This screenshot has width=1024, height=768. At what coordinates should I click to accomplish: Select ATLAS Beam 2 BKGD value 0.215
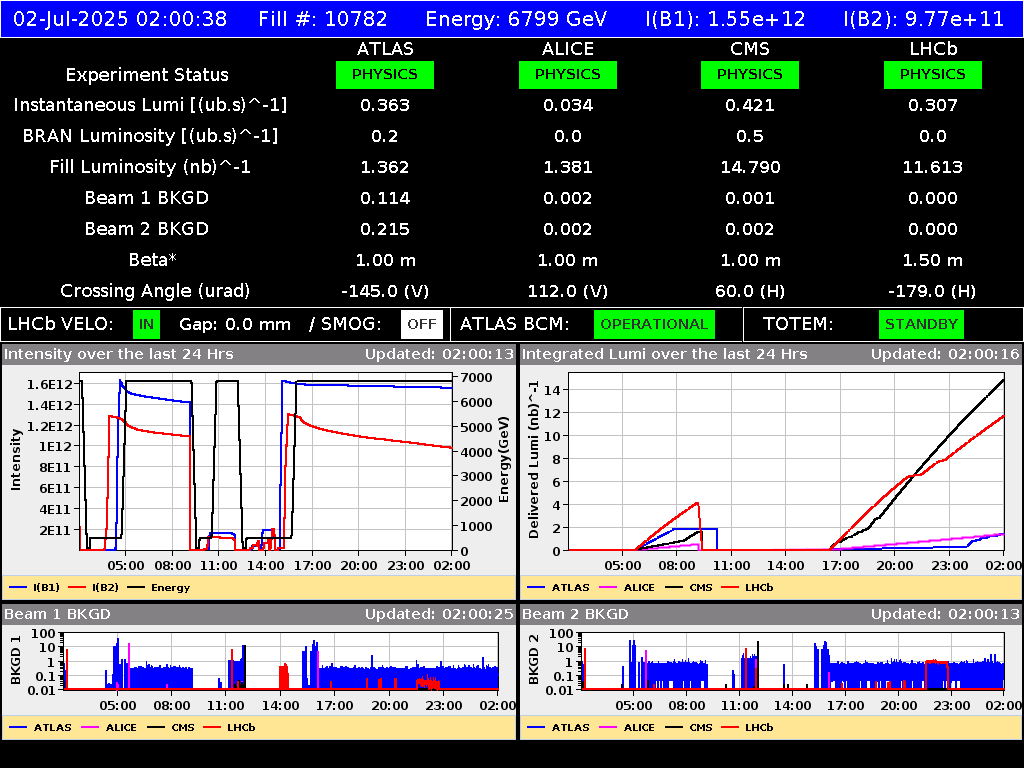click(x=385, y=229)
